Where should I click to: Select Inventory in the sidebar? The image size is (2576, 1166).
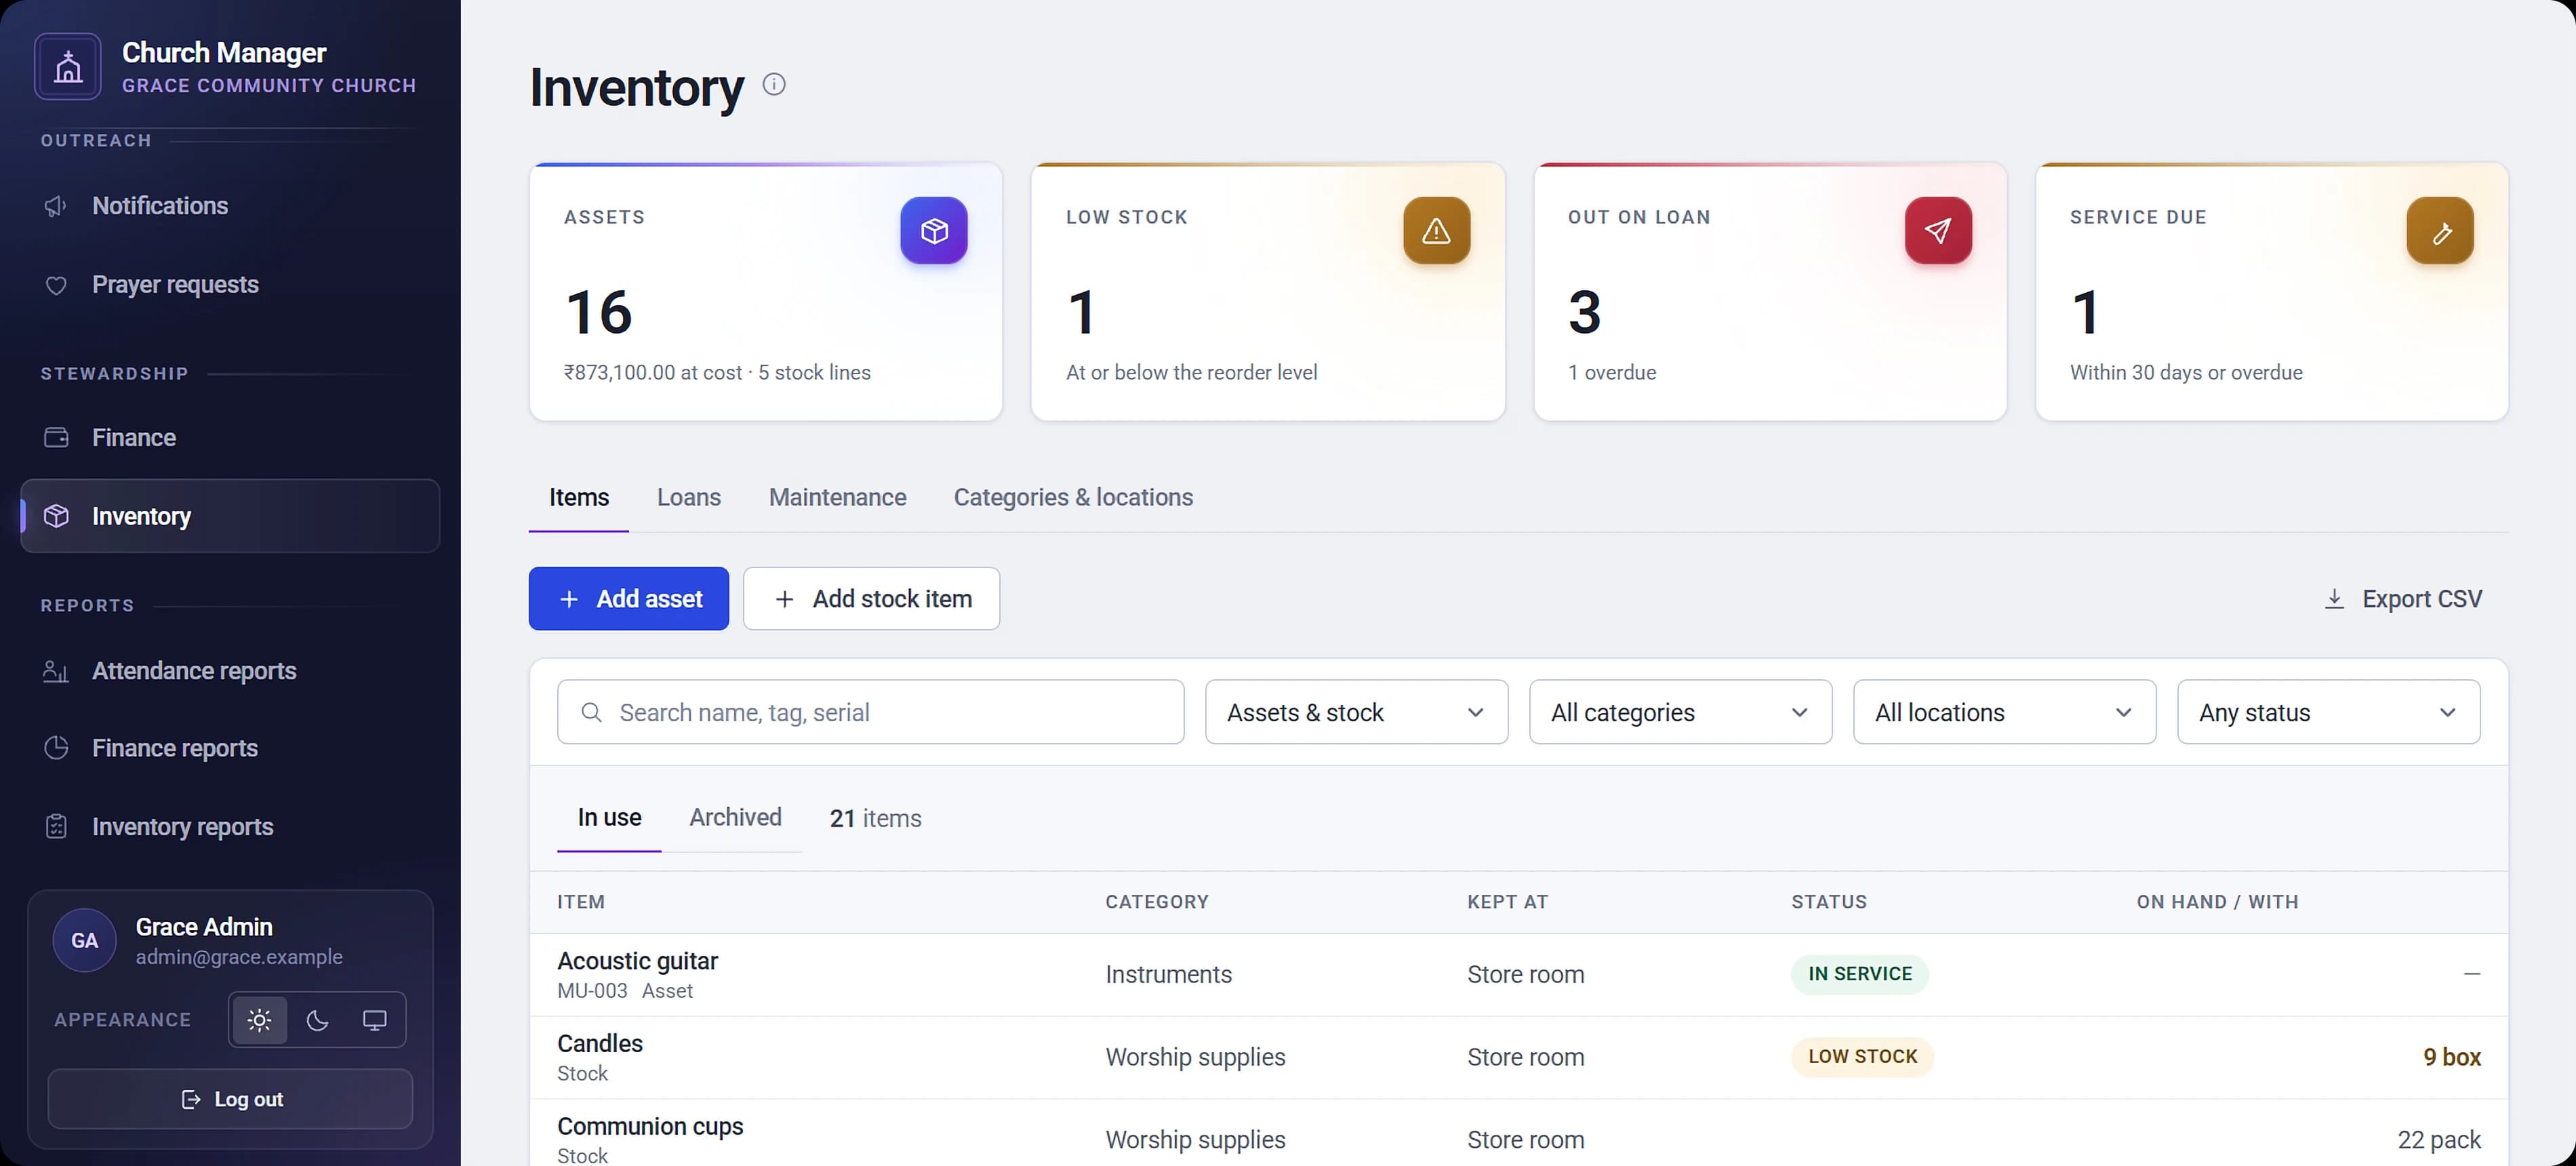click(230, 516)
